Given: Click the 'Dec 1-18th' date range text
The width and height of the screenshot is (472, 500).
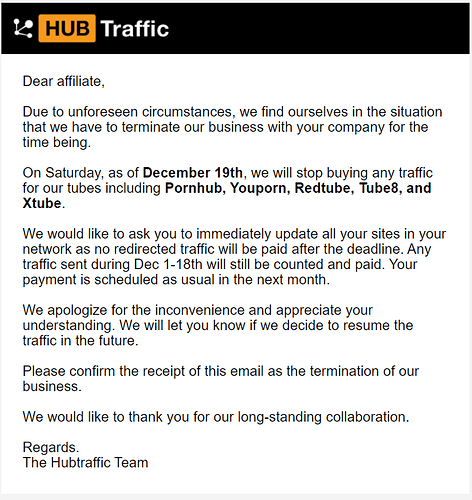Looking at the screenshot, I should point(168,264).
